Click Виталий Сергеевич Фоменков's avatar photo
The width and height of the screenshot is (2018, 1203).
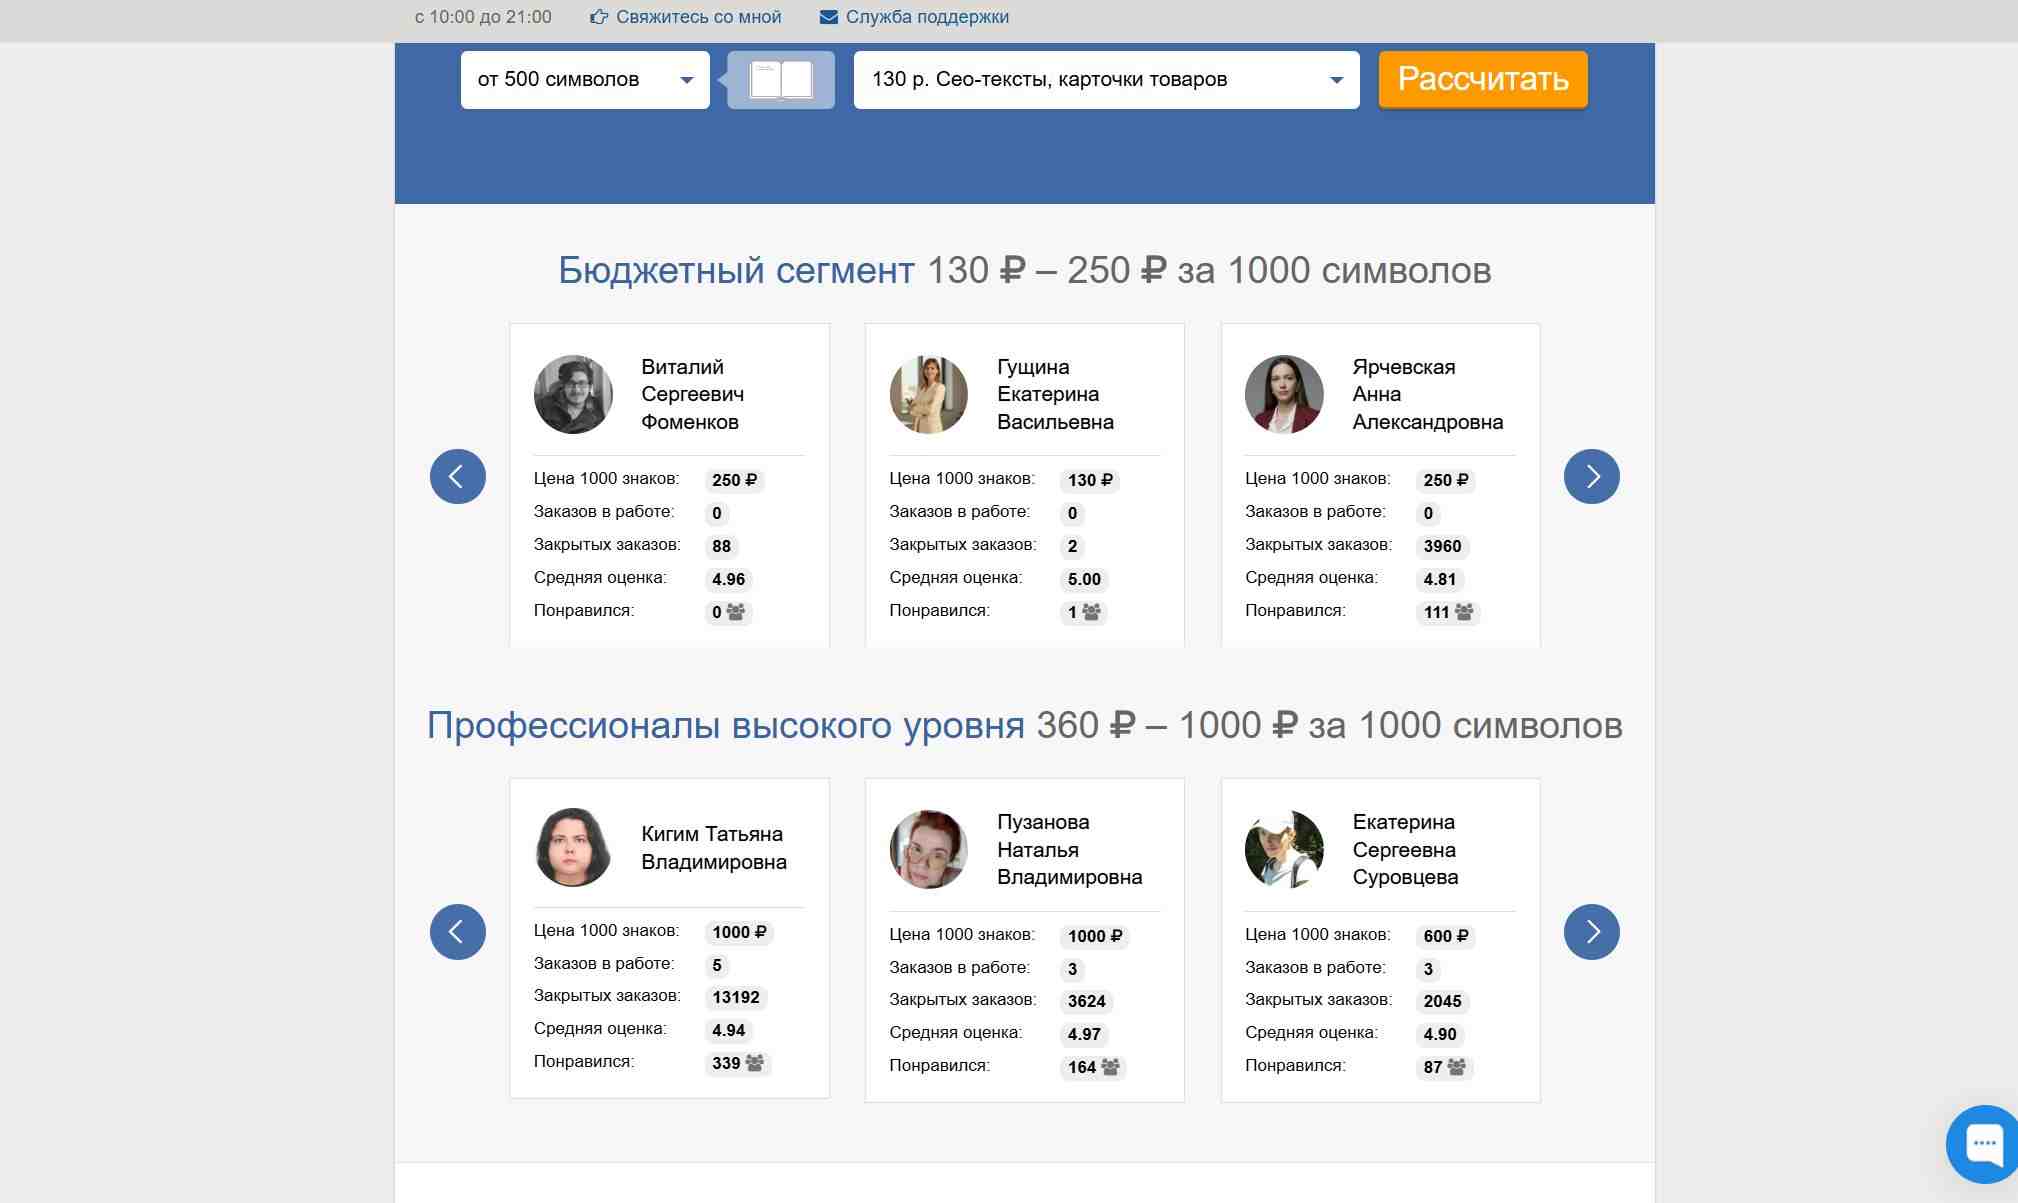click(573, 394)
